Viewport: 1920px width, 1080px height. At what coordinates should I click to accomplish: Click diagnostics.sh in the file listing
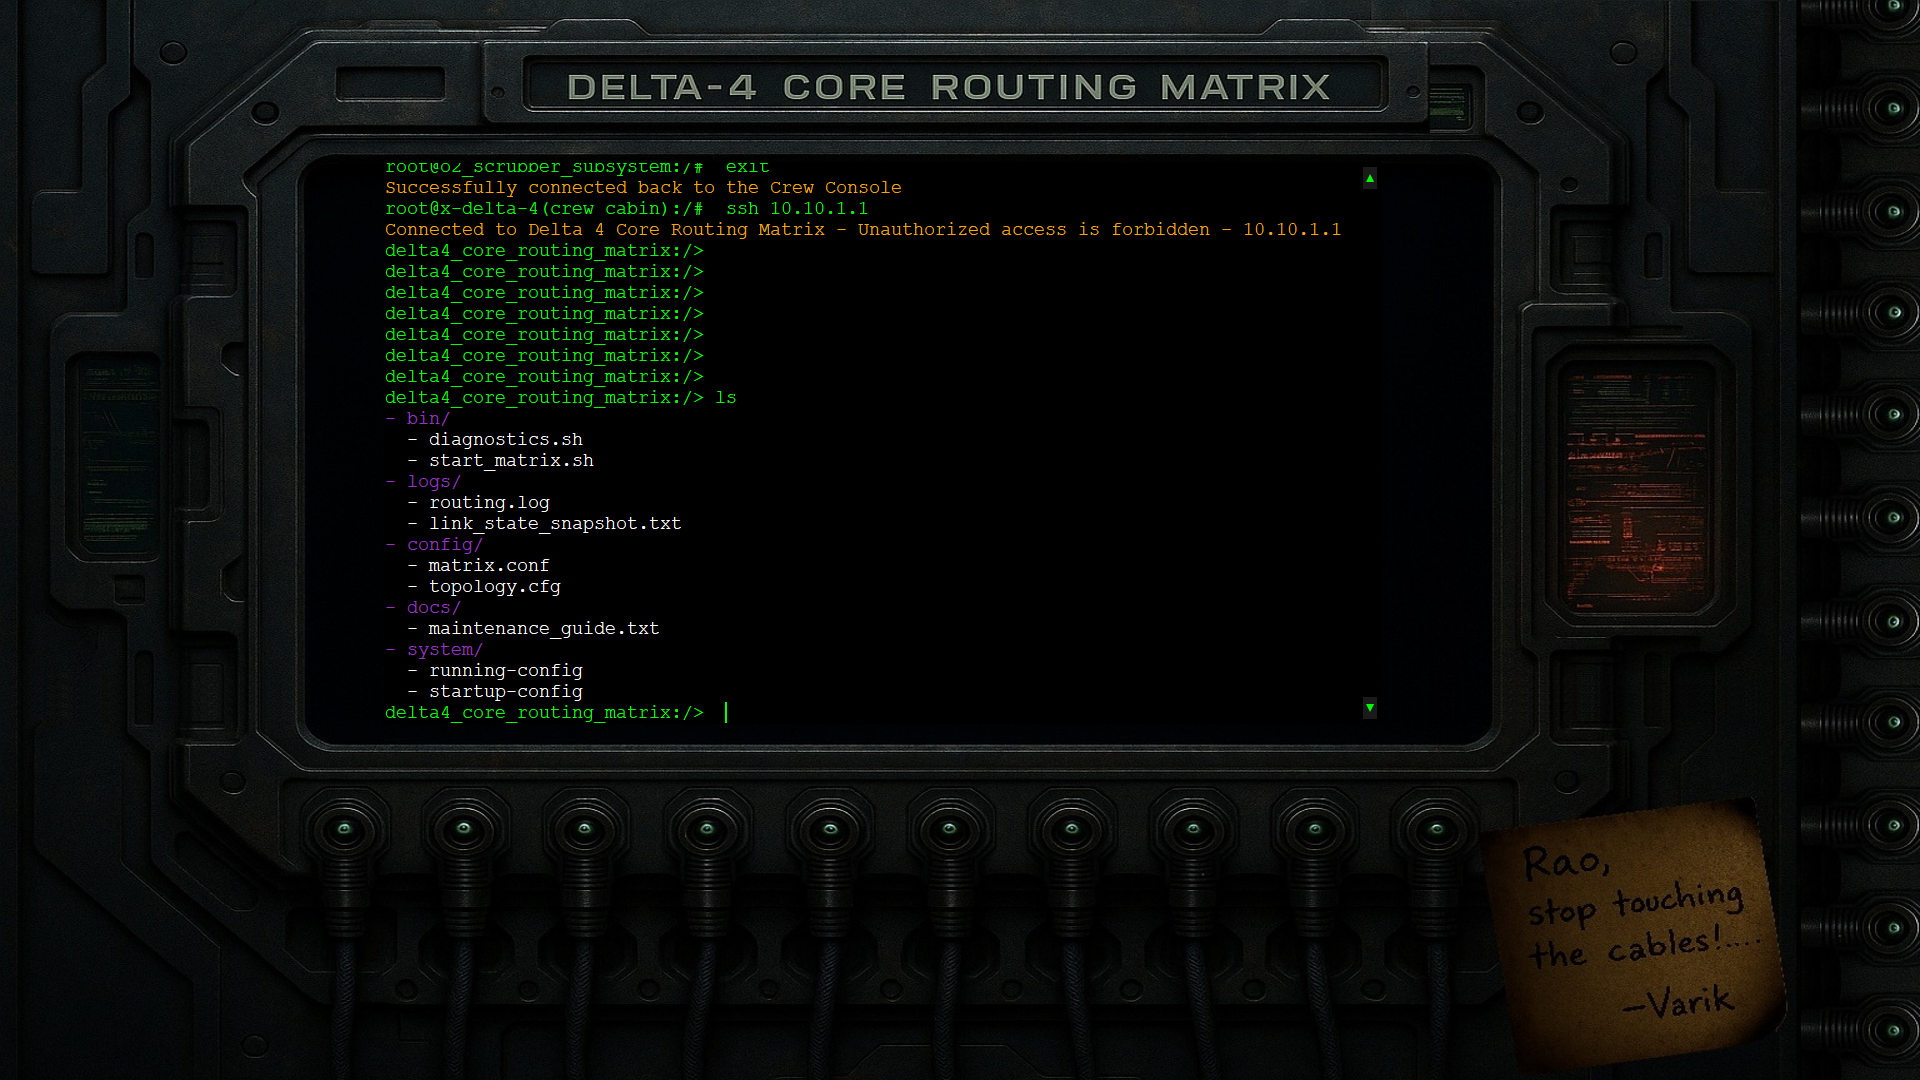tap(505, 440)
